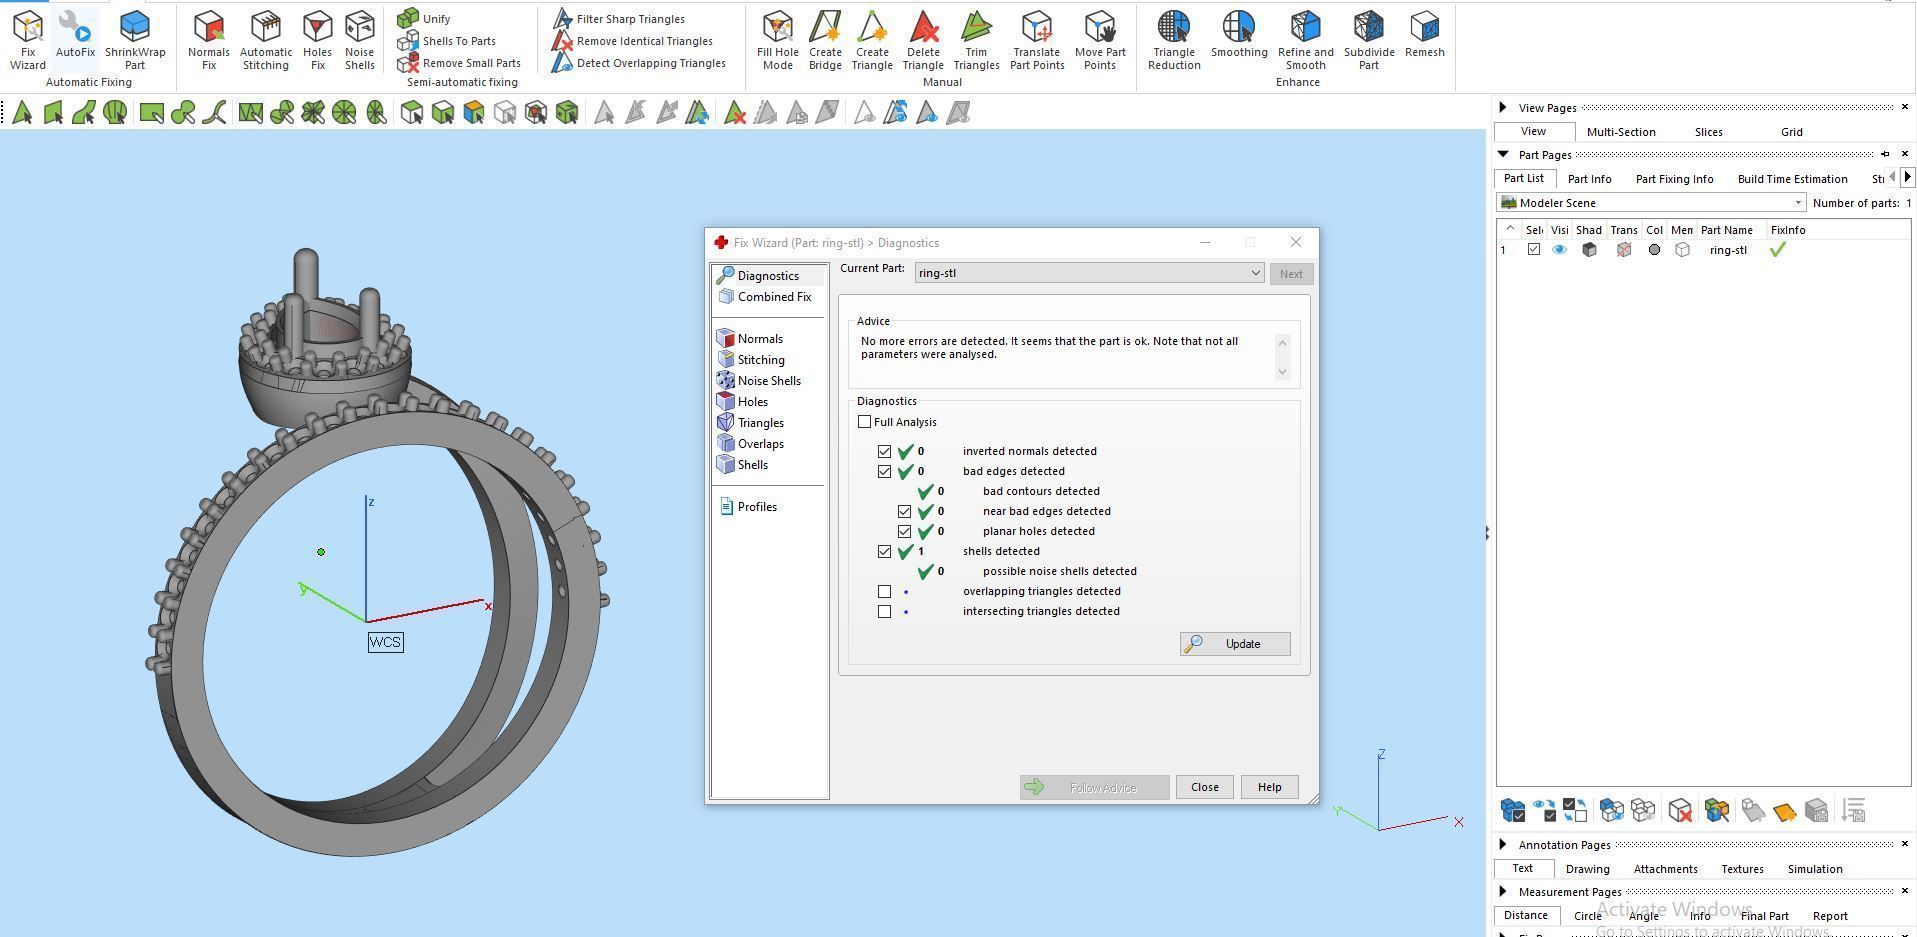Run the Holes Fix tool
This screenshot has width=1917, height=937.
click(317, 41)
